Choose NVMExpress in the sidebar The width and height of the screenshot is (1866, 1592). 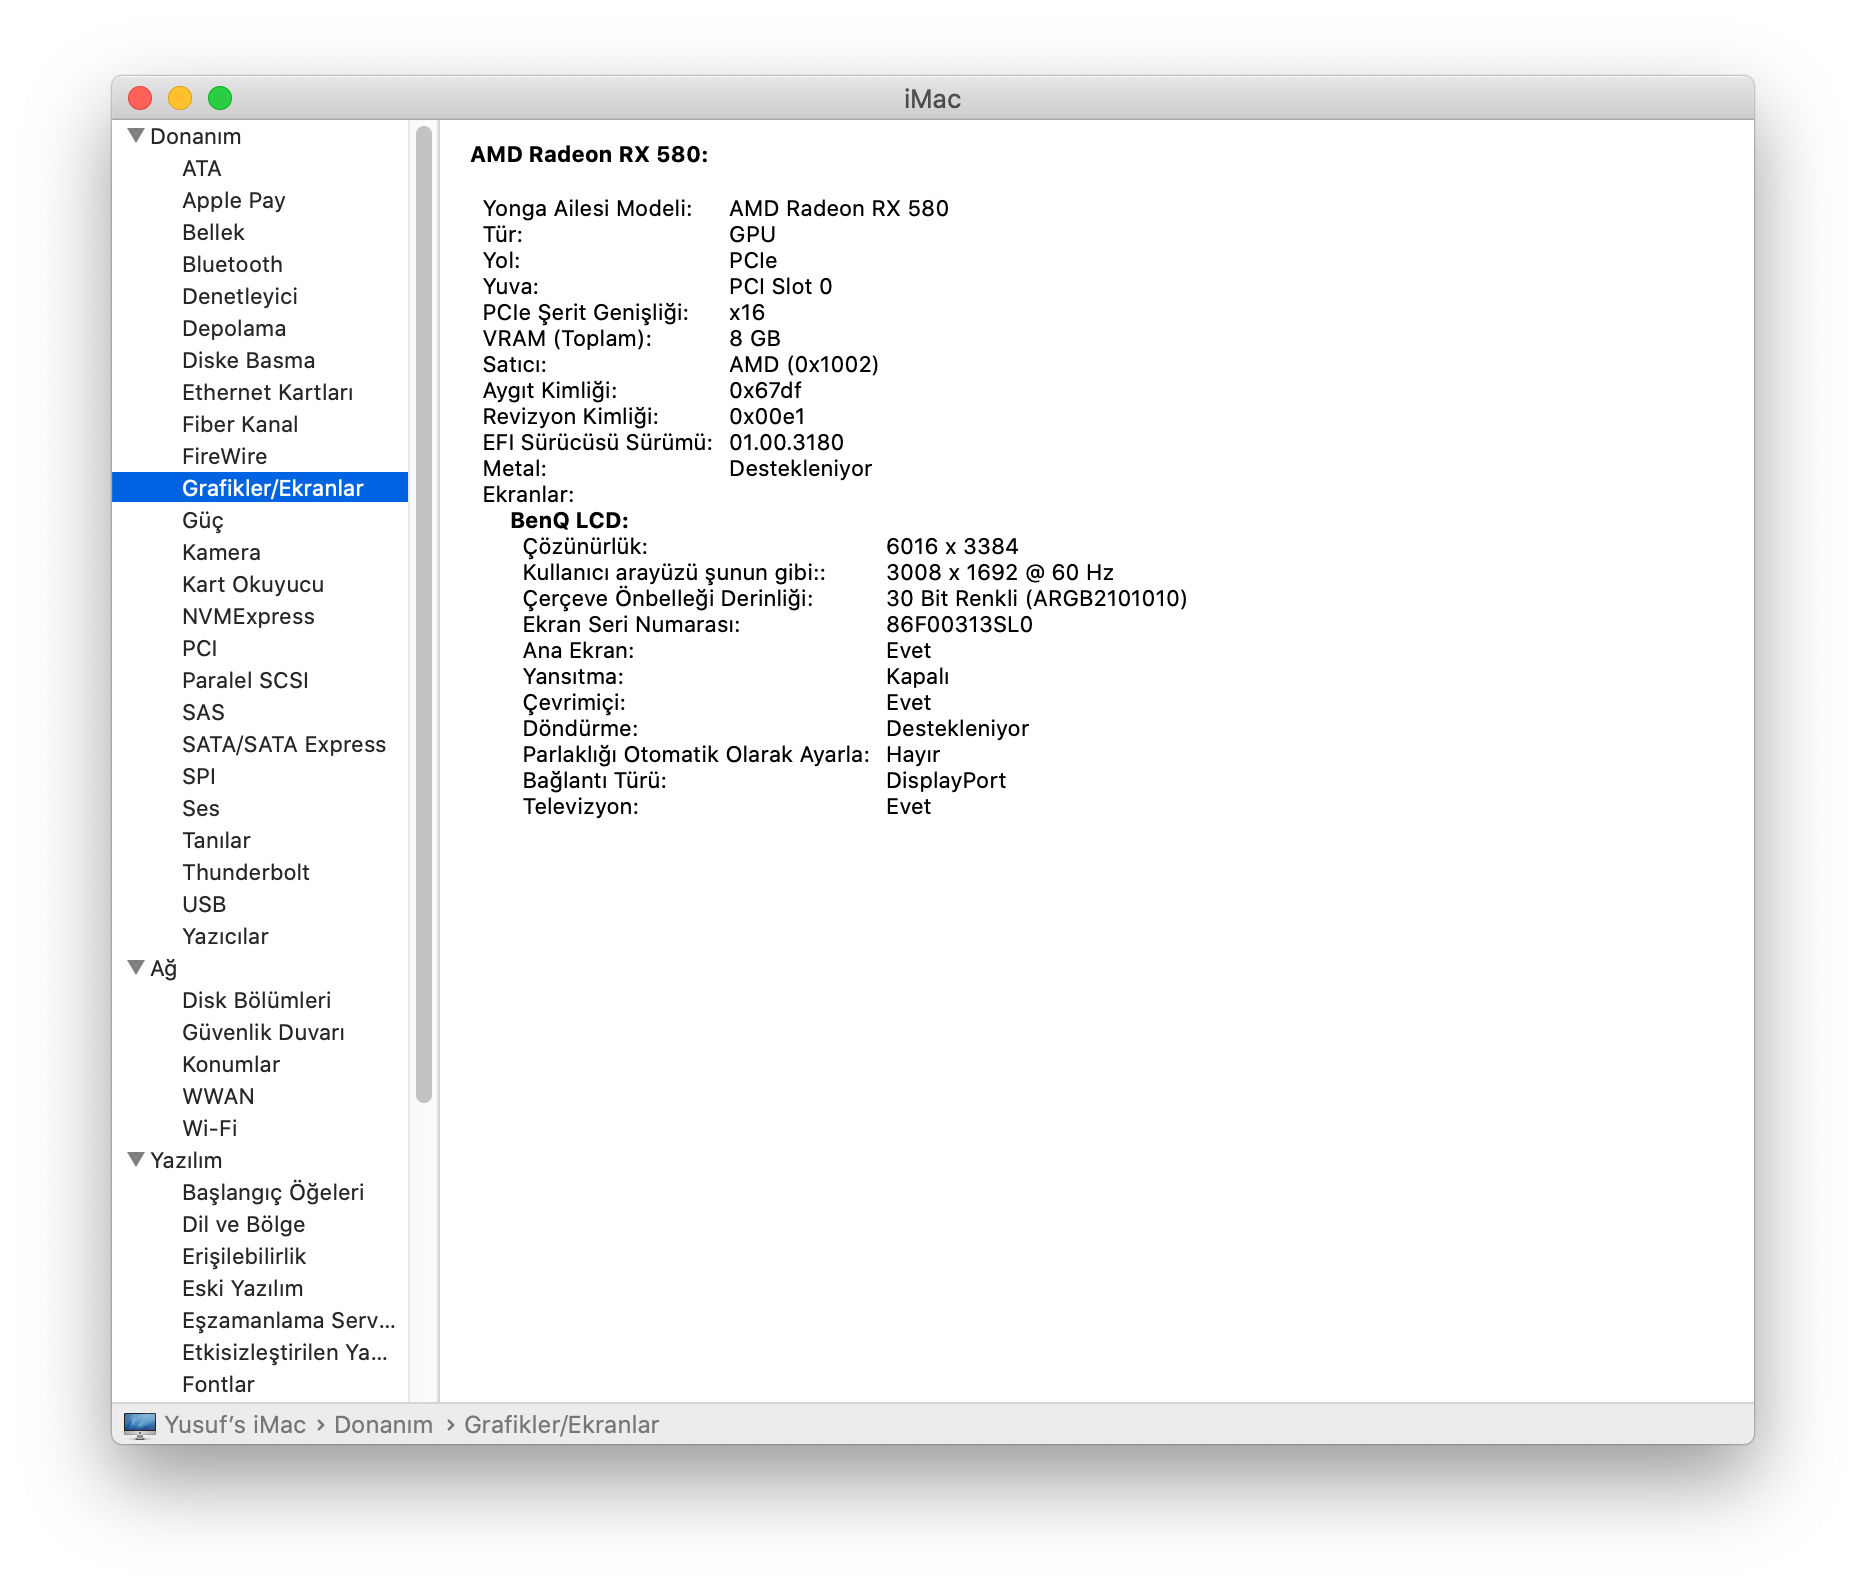[248, 616]
